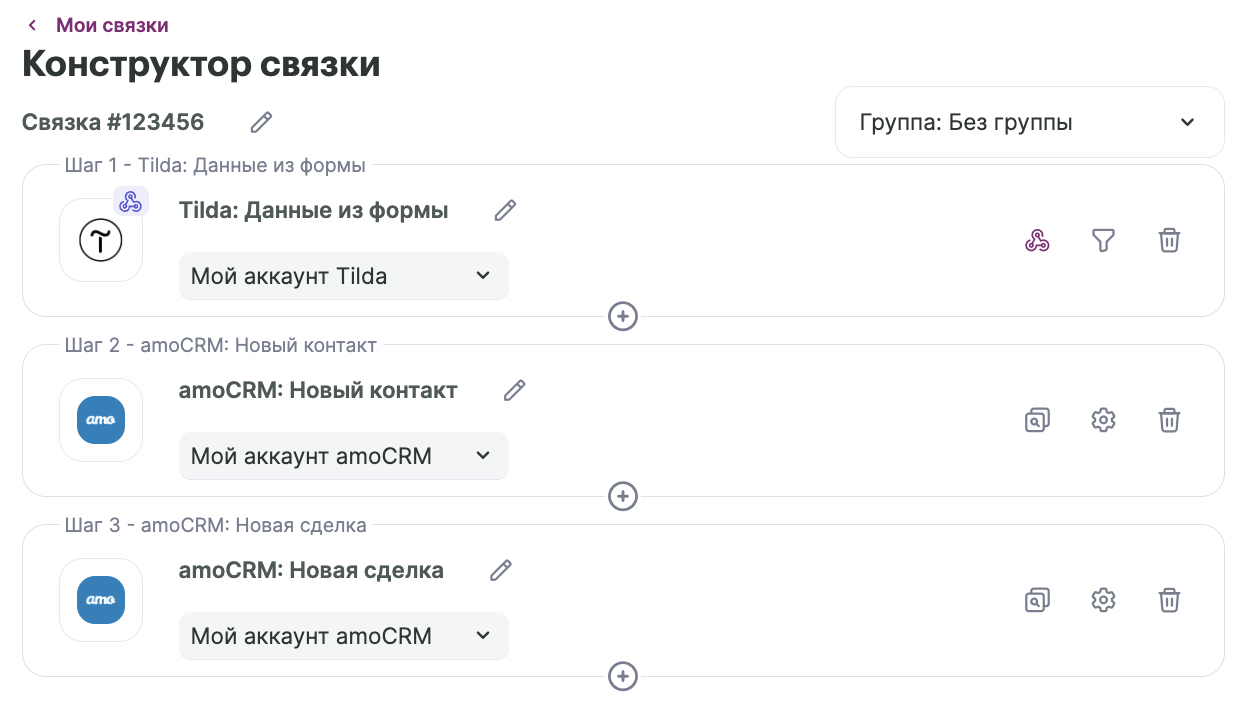The image size is (1252, 707).
Task: Edit the Связка #123456 name pencil
Action: (x=261, y=122)
